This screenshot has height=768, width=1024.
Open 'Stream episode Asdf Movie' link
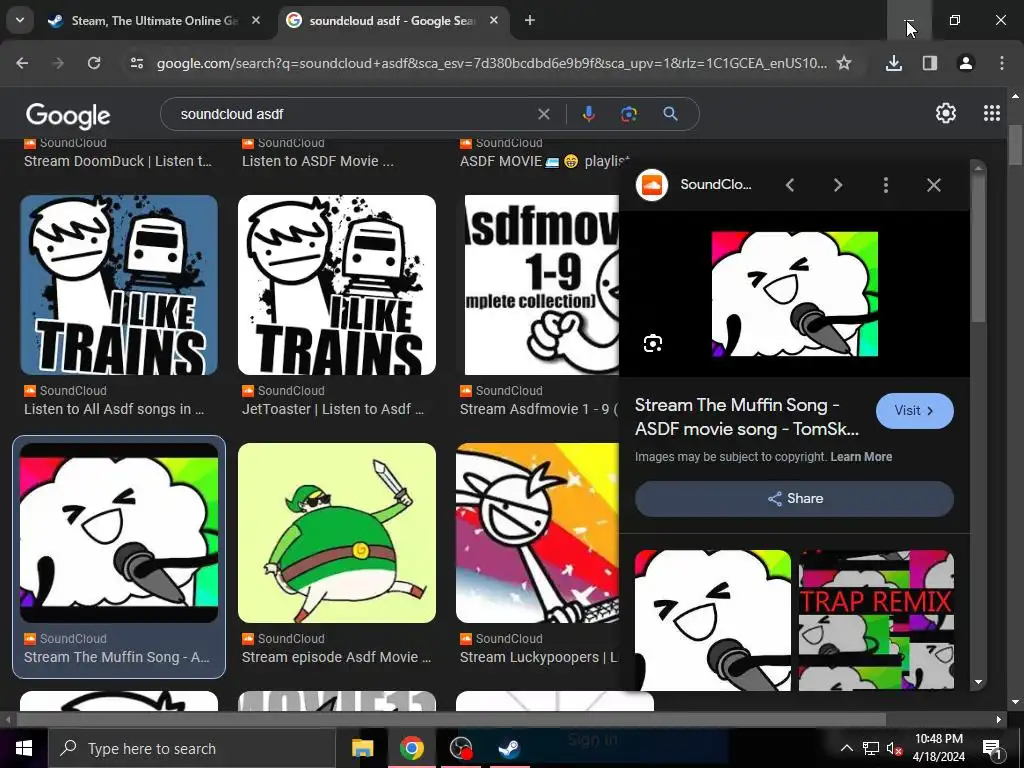pyautogui.click(x=336, y=658)
